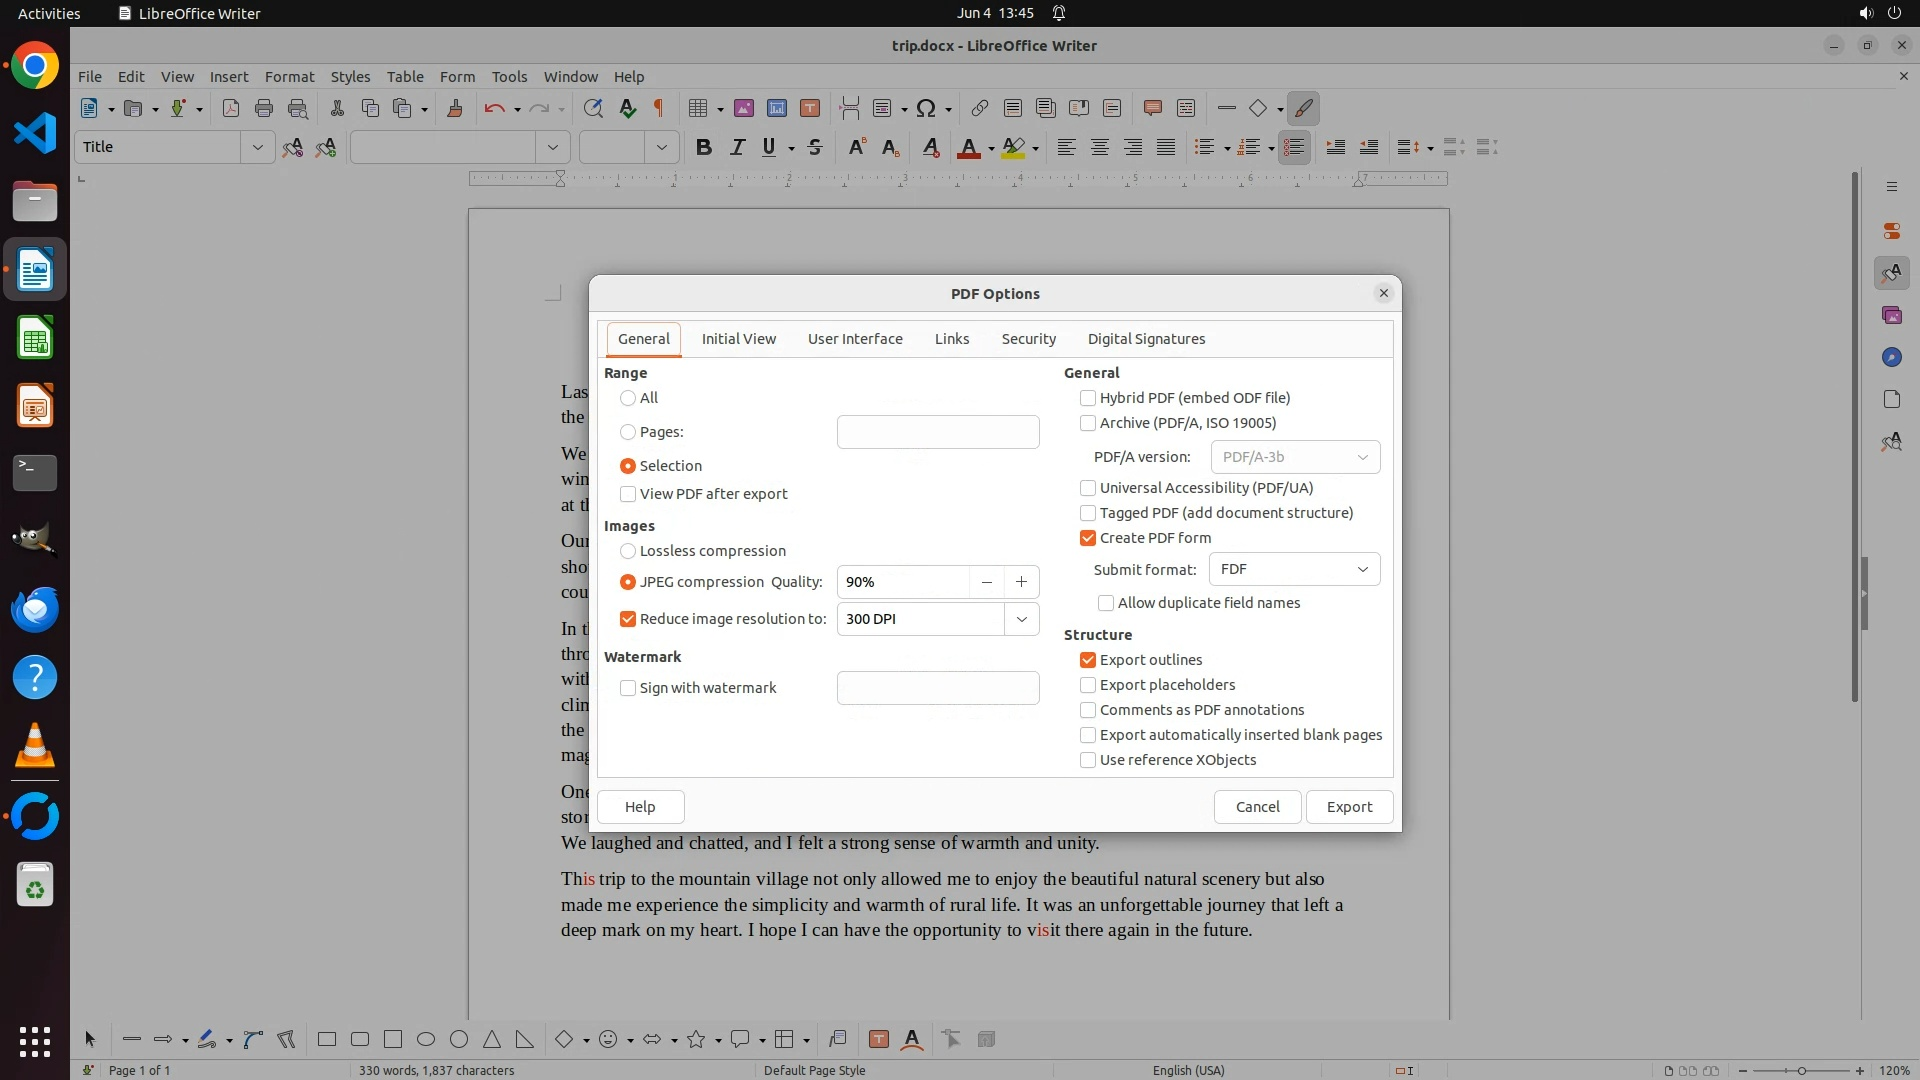This screenshot has height=1080, width=1920.
Task: Increase JPEG quality with plus button
Action: pyautogui.click(x=1021, y=582)
